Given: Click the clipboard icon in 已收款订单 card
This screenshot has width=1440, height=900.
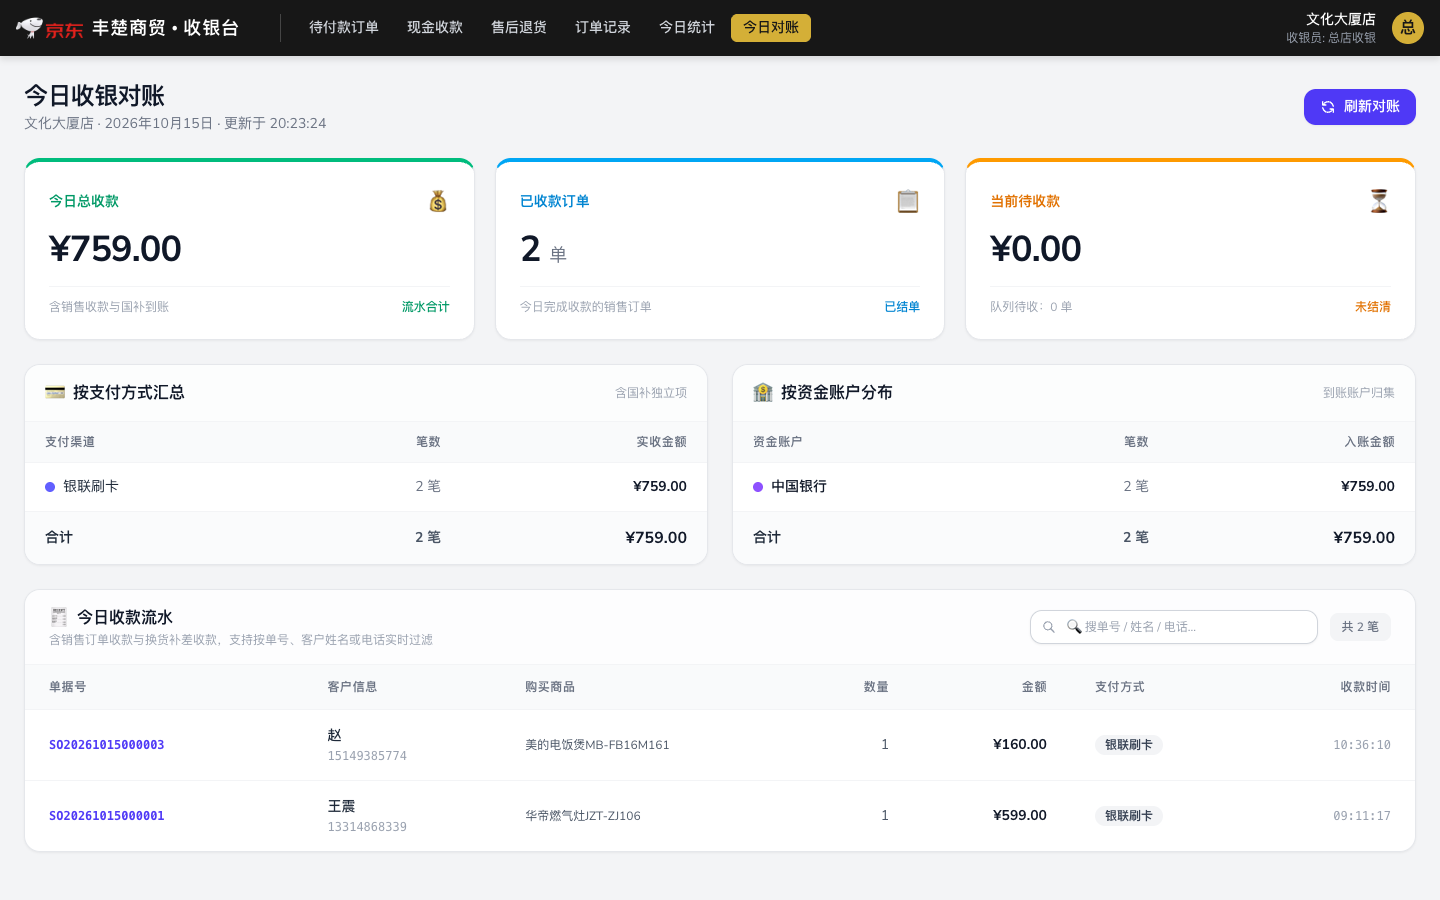Looking at the screenshot, I should tap(908, 201).
